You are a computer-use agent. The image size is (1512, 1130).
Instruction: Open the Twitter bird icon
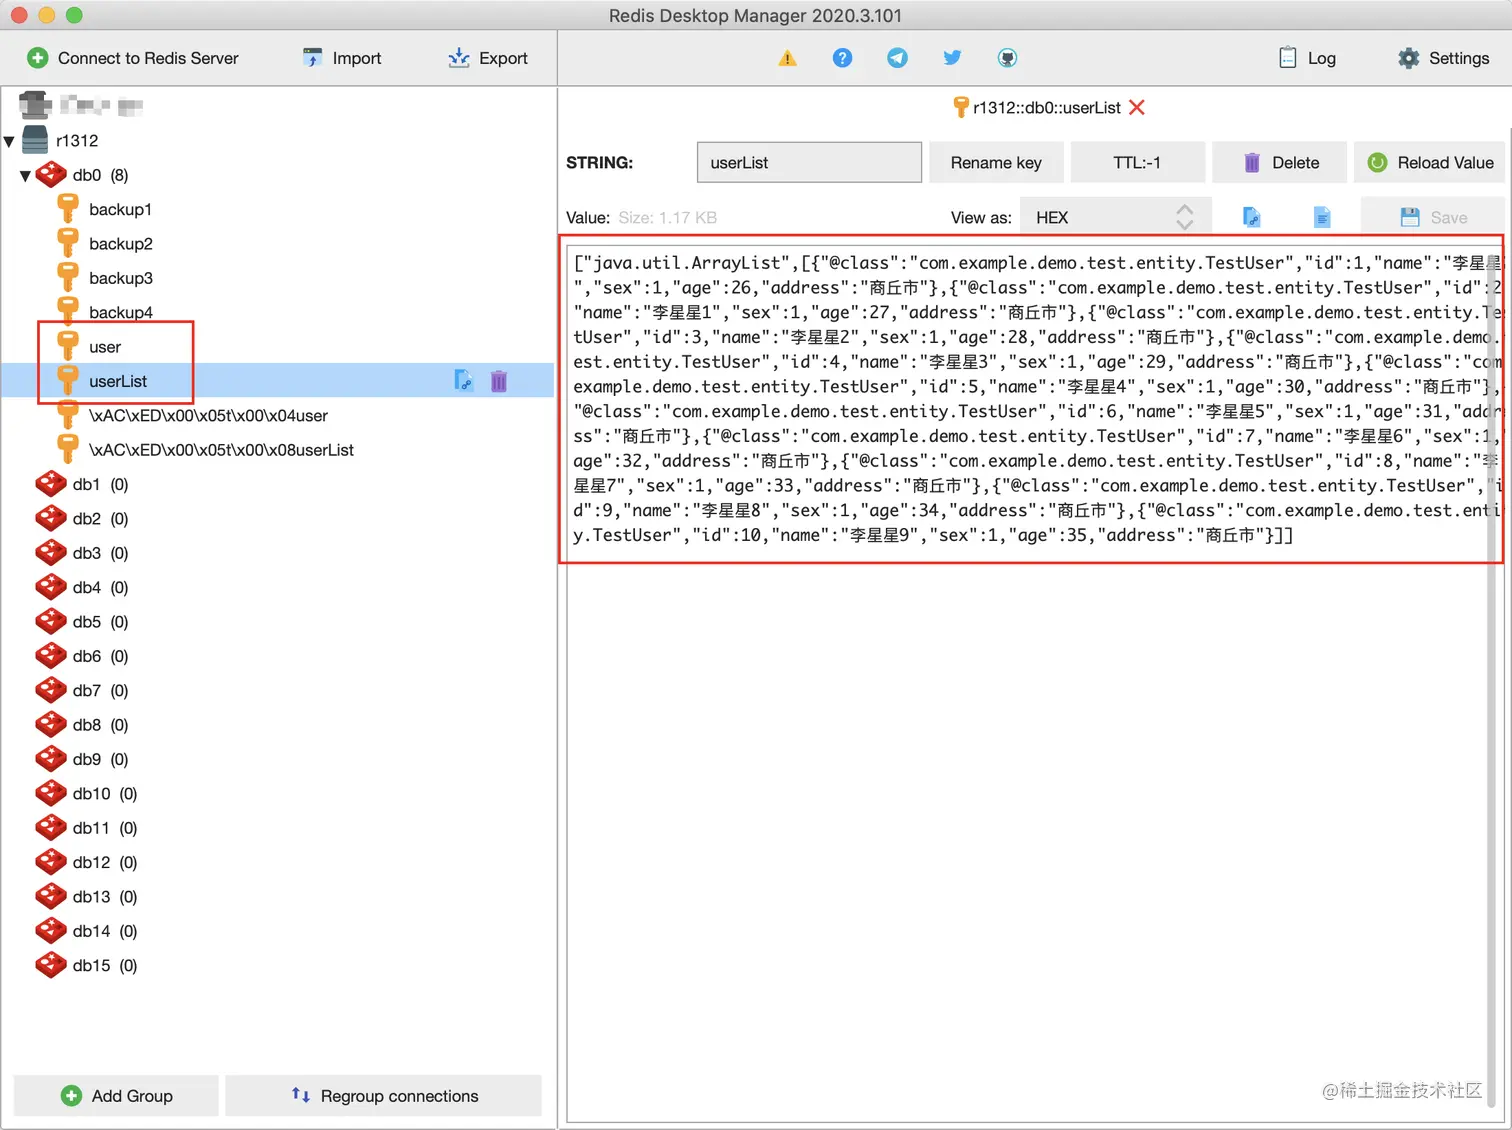tap(952, 58)
